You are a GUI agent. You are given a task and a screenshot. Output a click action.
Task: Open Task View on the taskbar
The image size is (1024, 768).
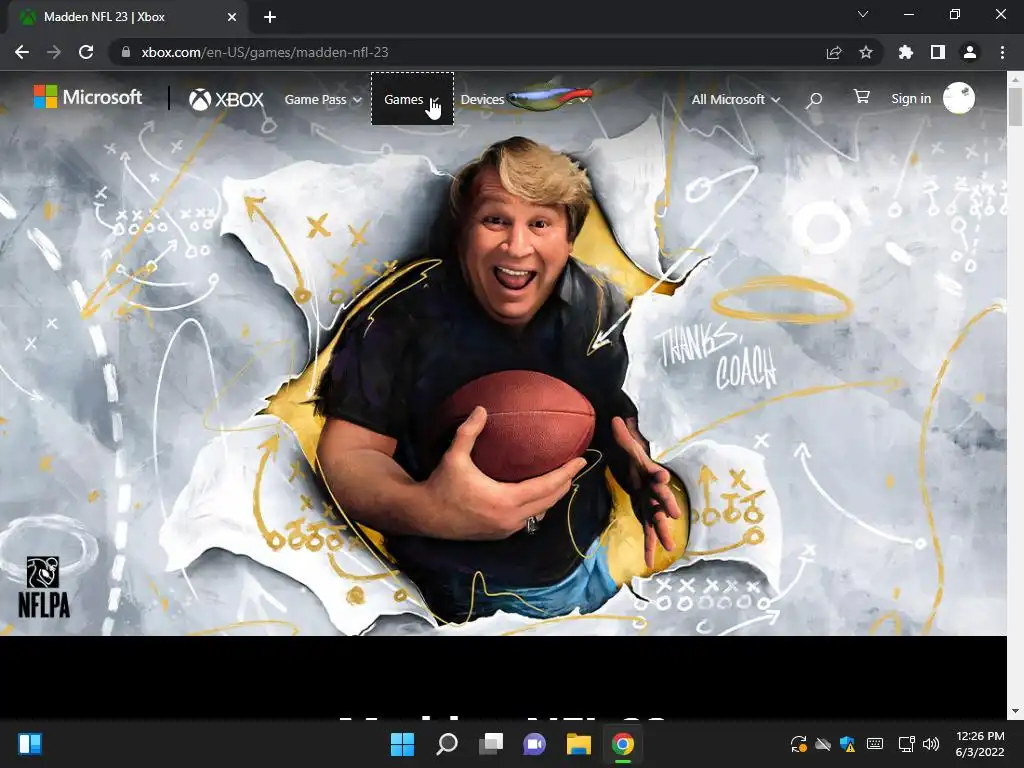click(x=491, y=744)
